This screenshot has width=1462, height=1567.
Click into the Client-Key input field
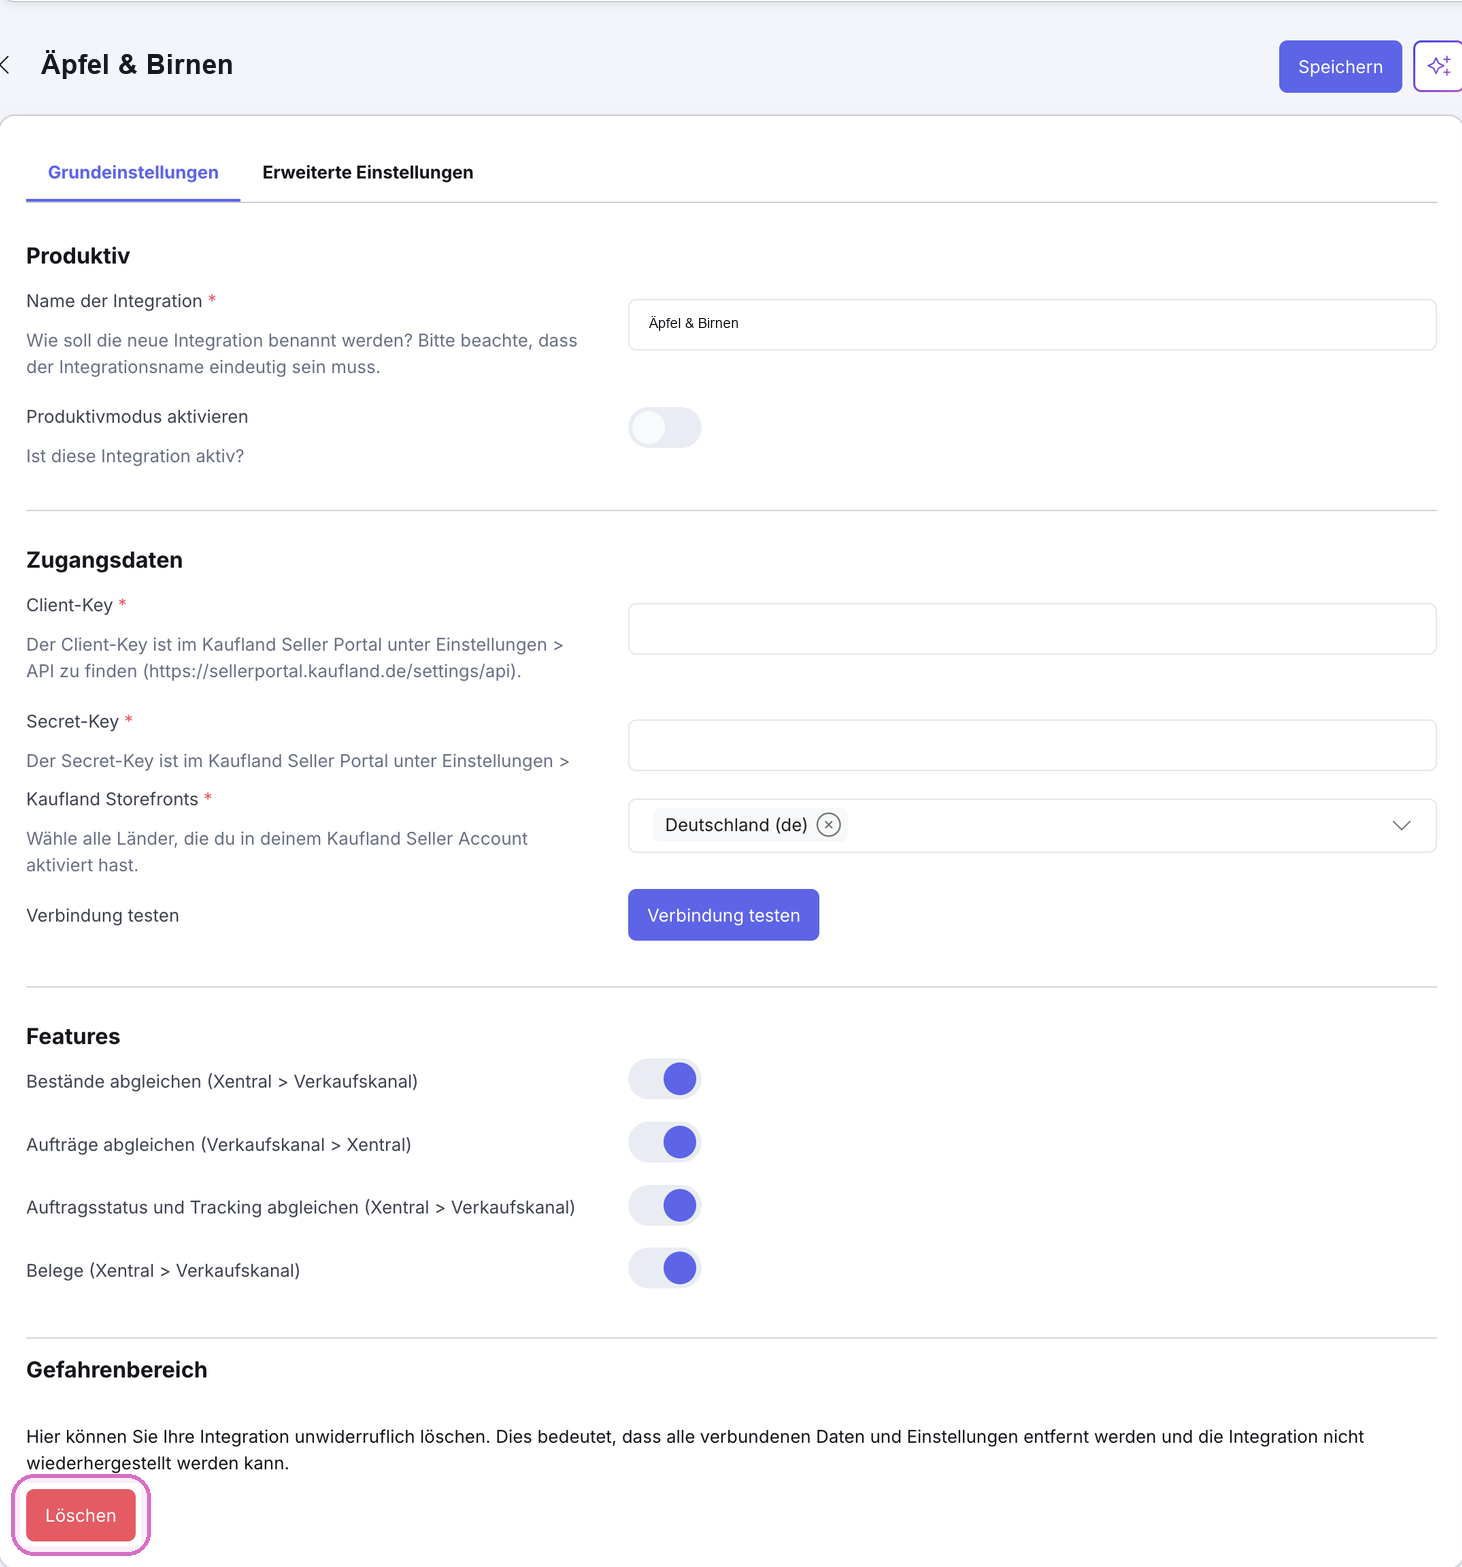pyautogui.click(x=1032, y=629)
